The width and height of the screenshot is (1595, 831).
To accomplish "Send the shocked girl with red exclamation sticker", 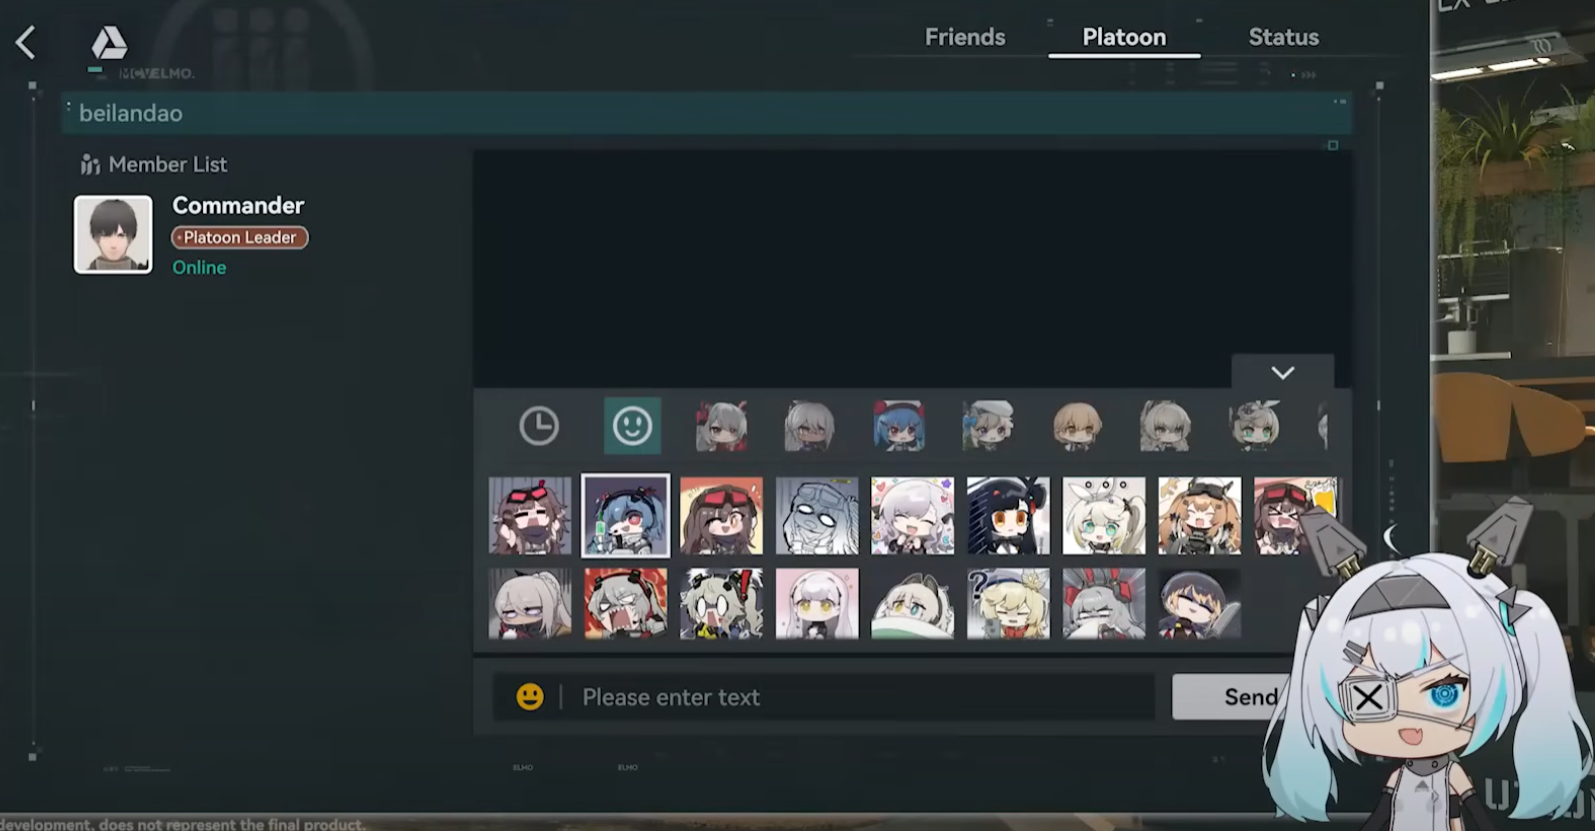I will coord(721,604).
